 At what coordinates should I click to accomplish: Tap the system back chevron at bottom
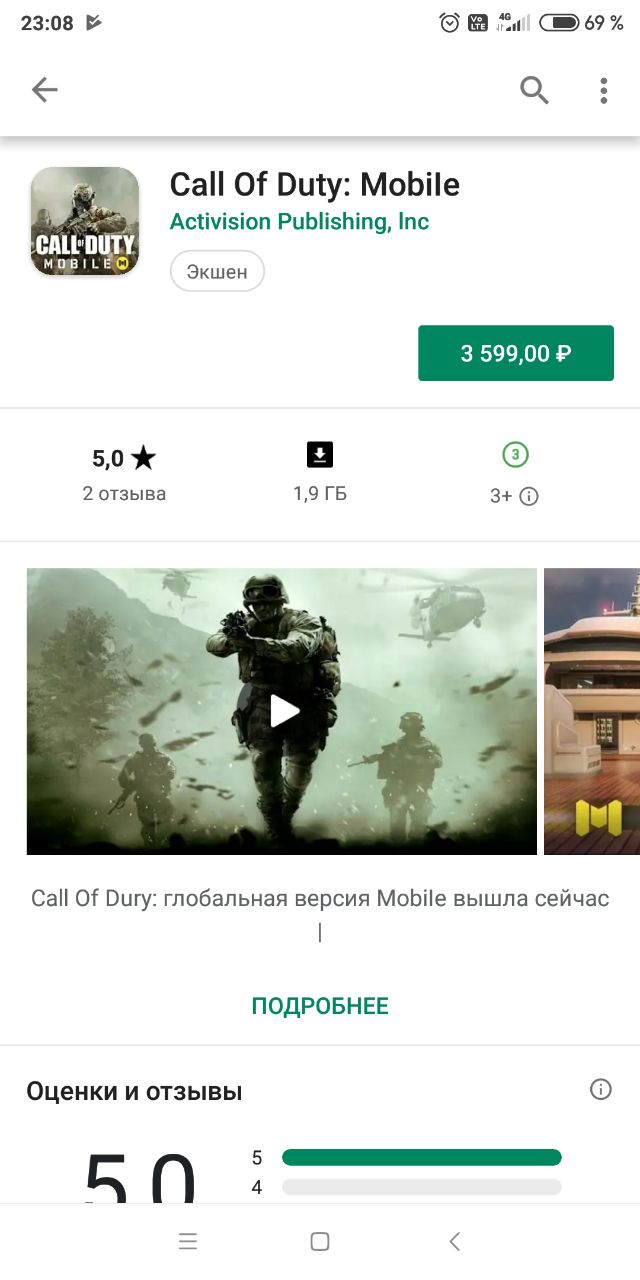(454, 1242)
